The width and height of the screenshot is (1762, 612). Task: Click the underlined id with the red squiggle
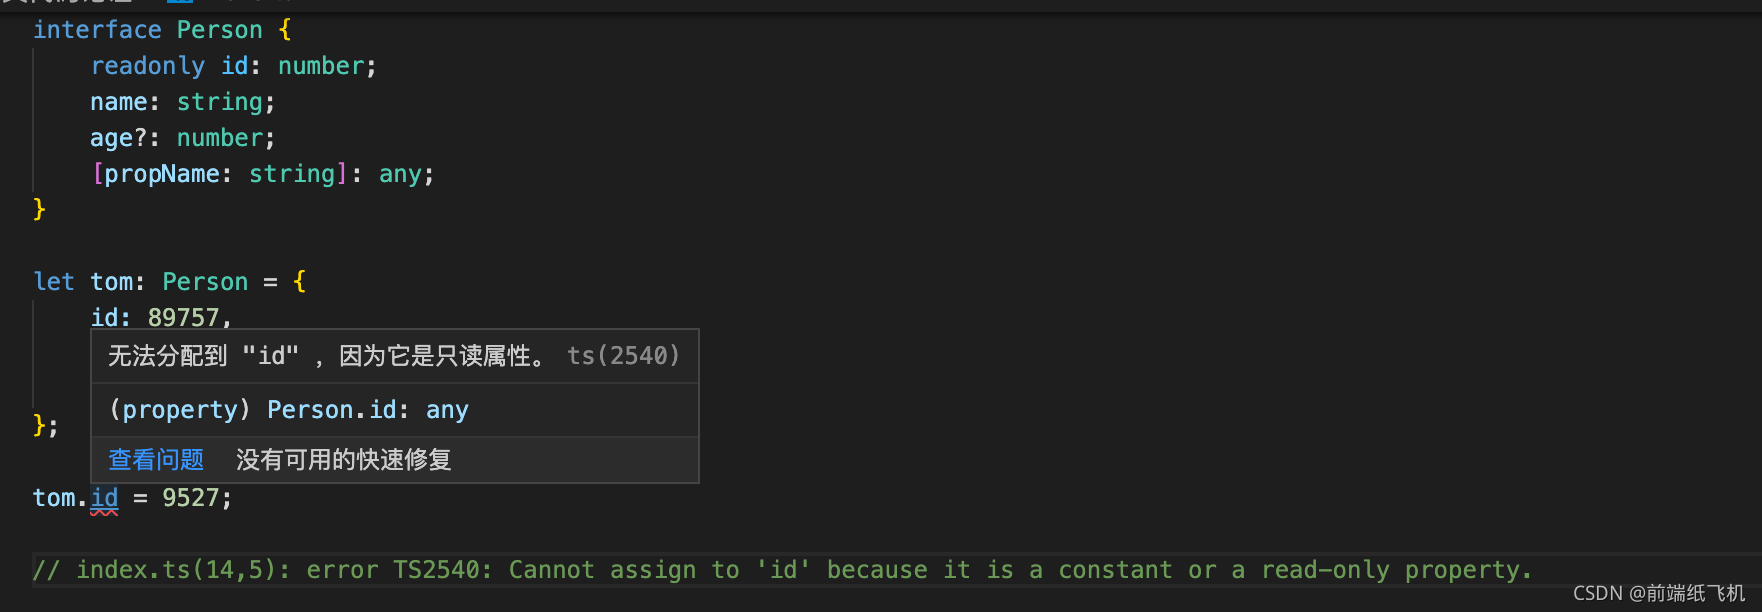(x=104, y=497)
